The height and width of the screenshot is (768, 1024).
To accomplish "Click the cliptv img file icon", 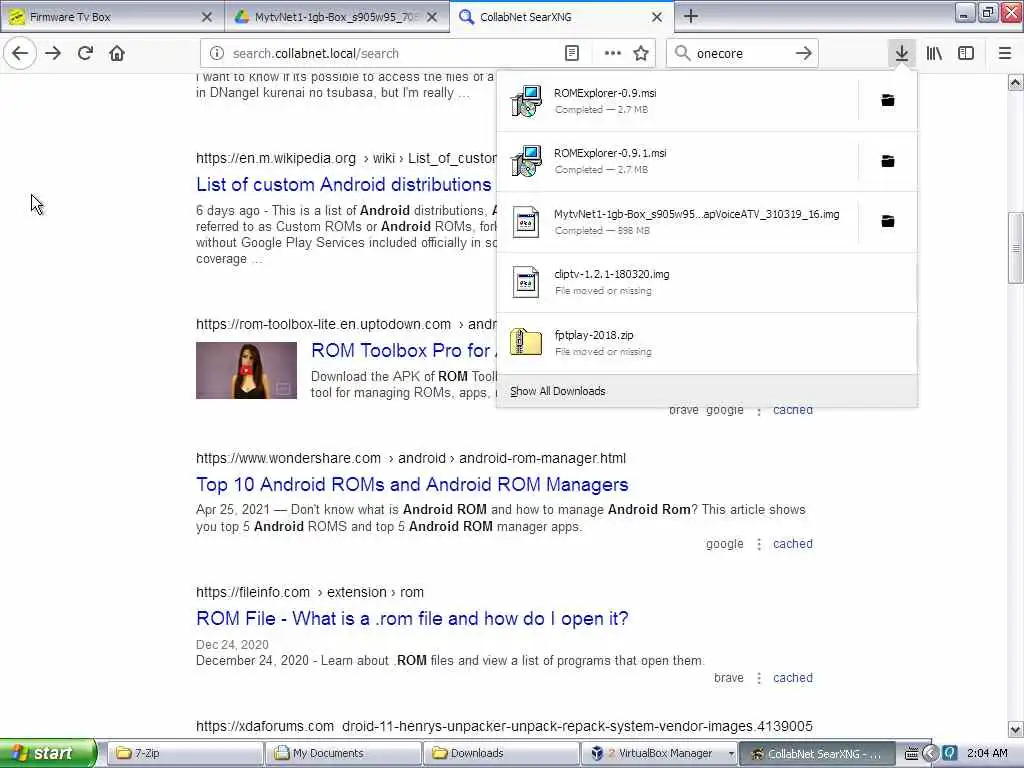I will 526,282.
